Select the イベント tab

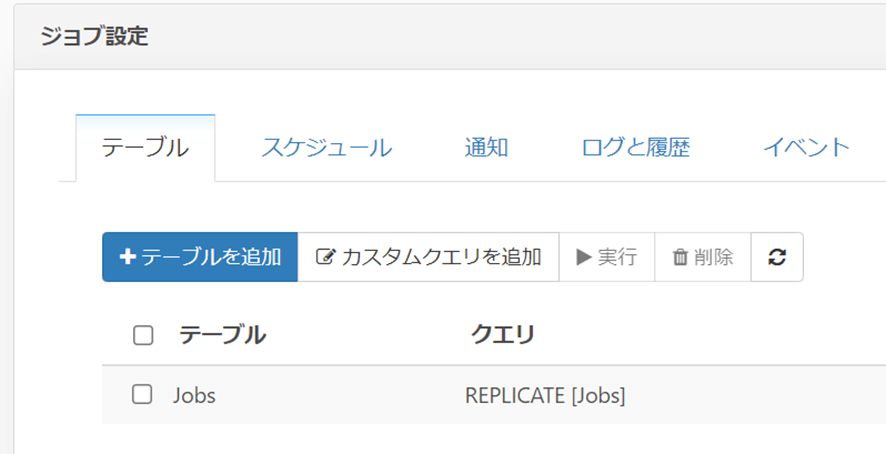[806, 148]
